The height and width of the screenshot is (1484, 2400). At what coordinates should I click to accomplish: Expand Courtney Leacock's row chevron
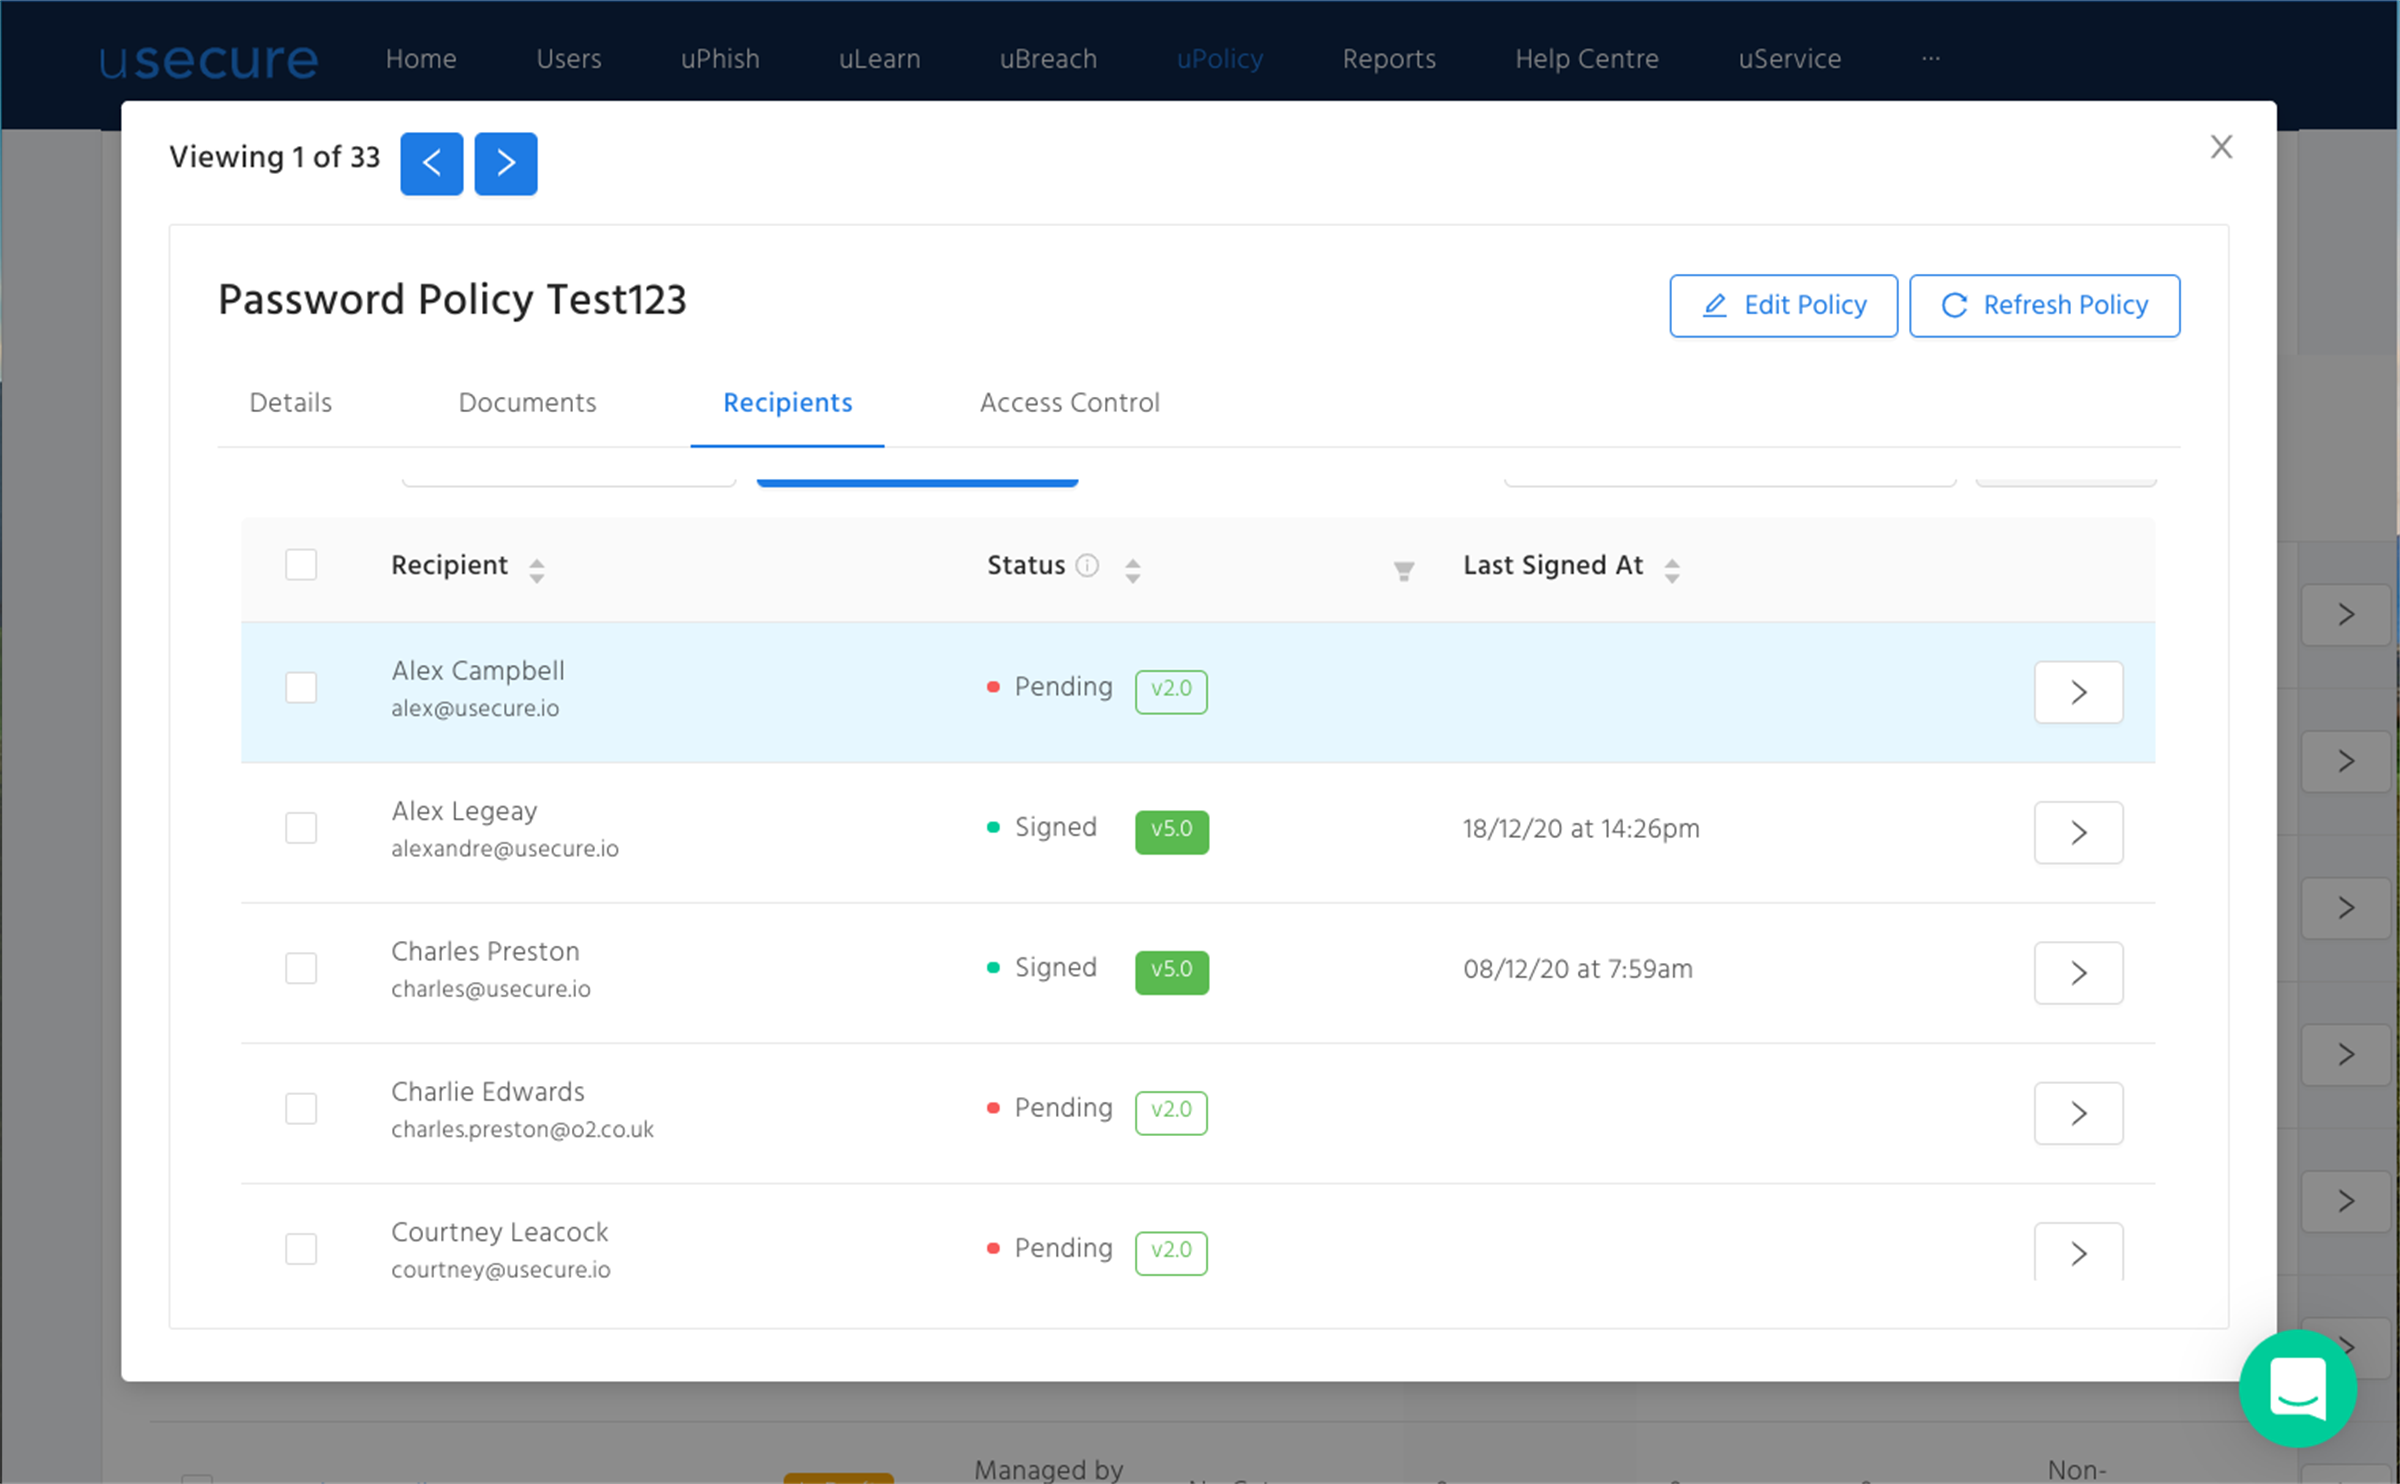pyautogui.click(x=2078, y=1251)
